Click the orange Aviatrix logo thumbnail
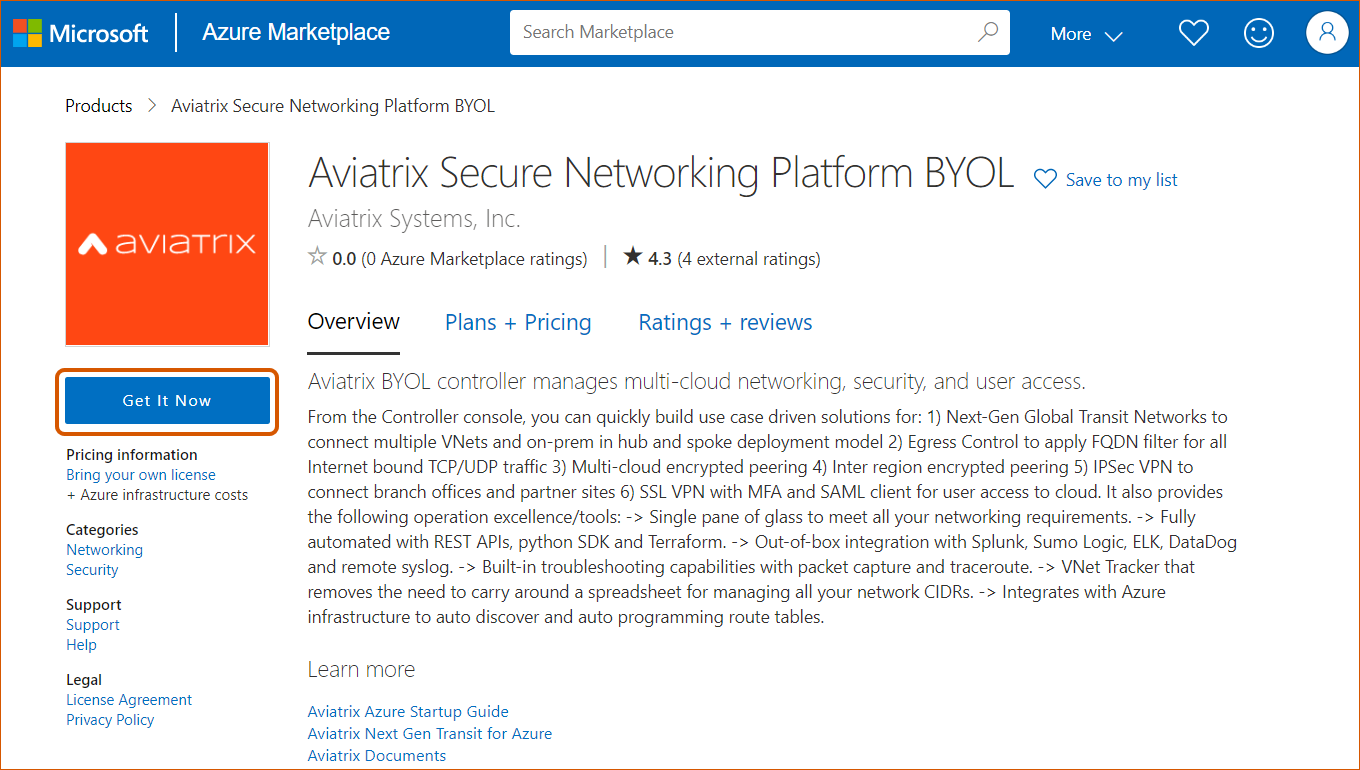Screen dimensions: 1360x770 tap(166, 243)
